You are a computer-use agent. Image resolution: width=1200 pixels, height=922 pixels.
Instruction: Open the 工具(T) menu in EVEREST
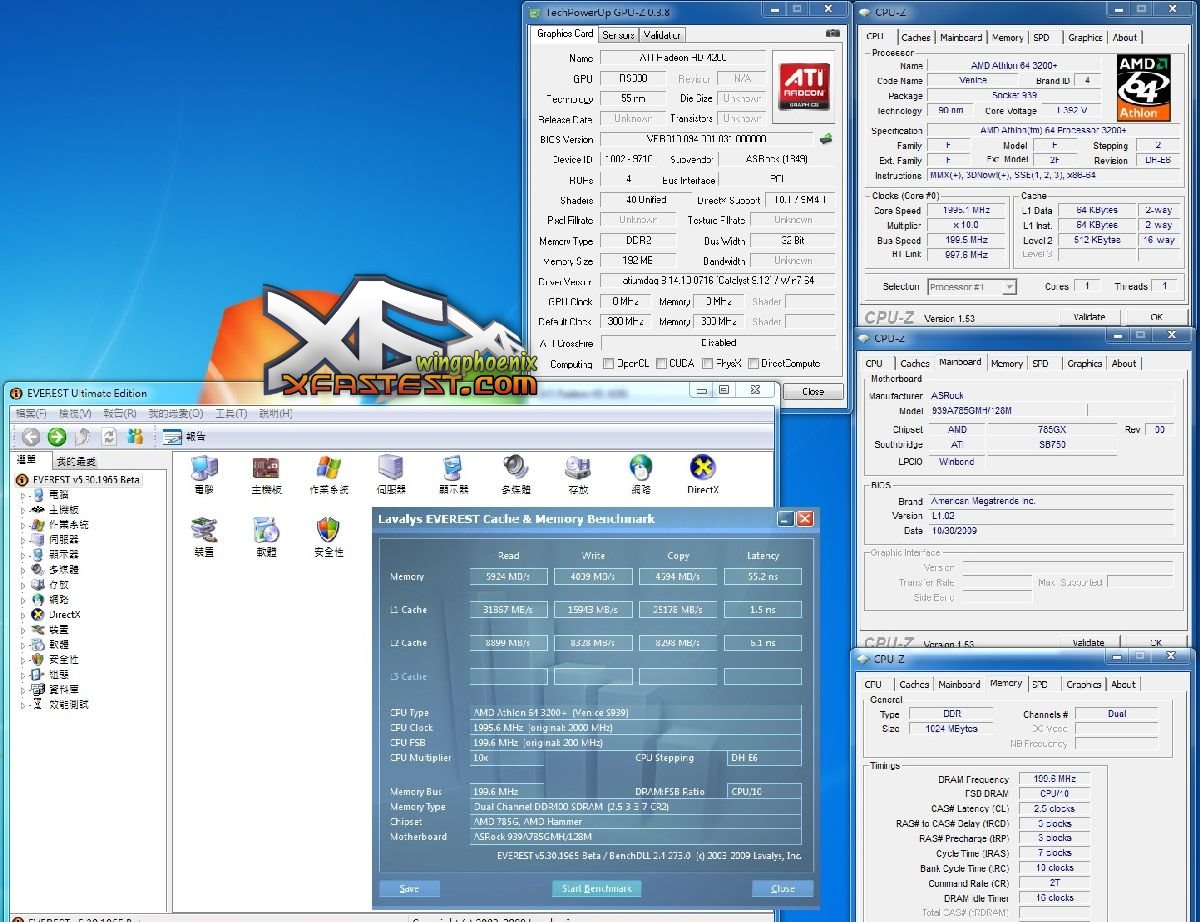click(x=231, y=414)
